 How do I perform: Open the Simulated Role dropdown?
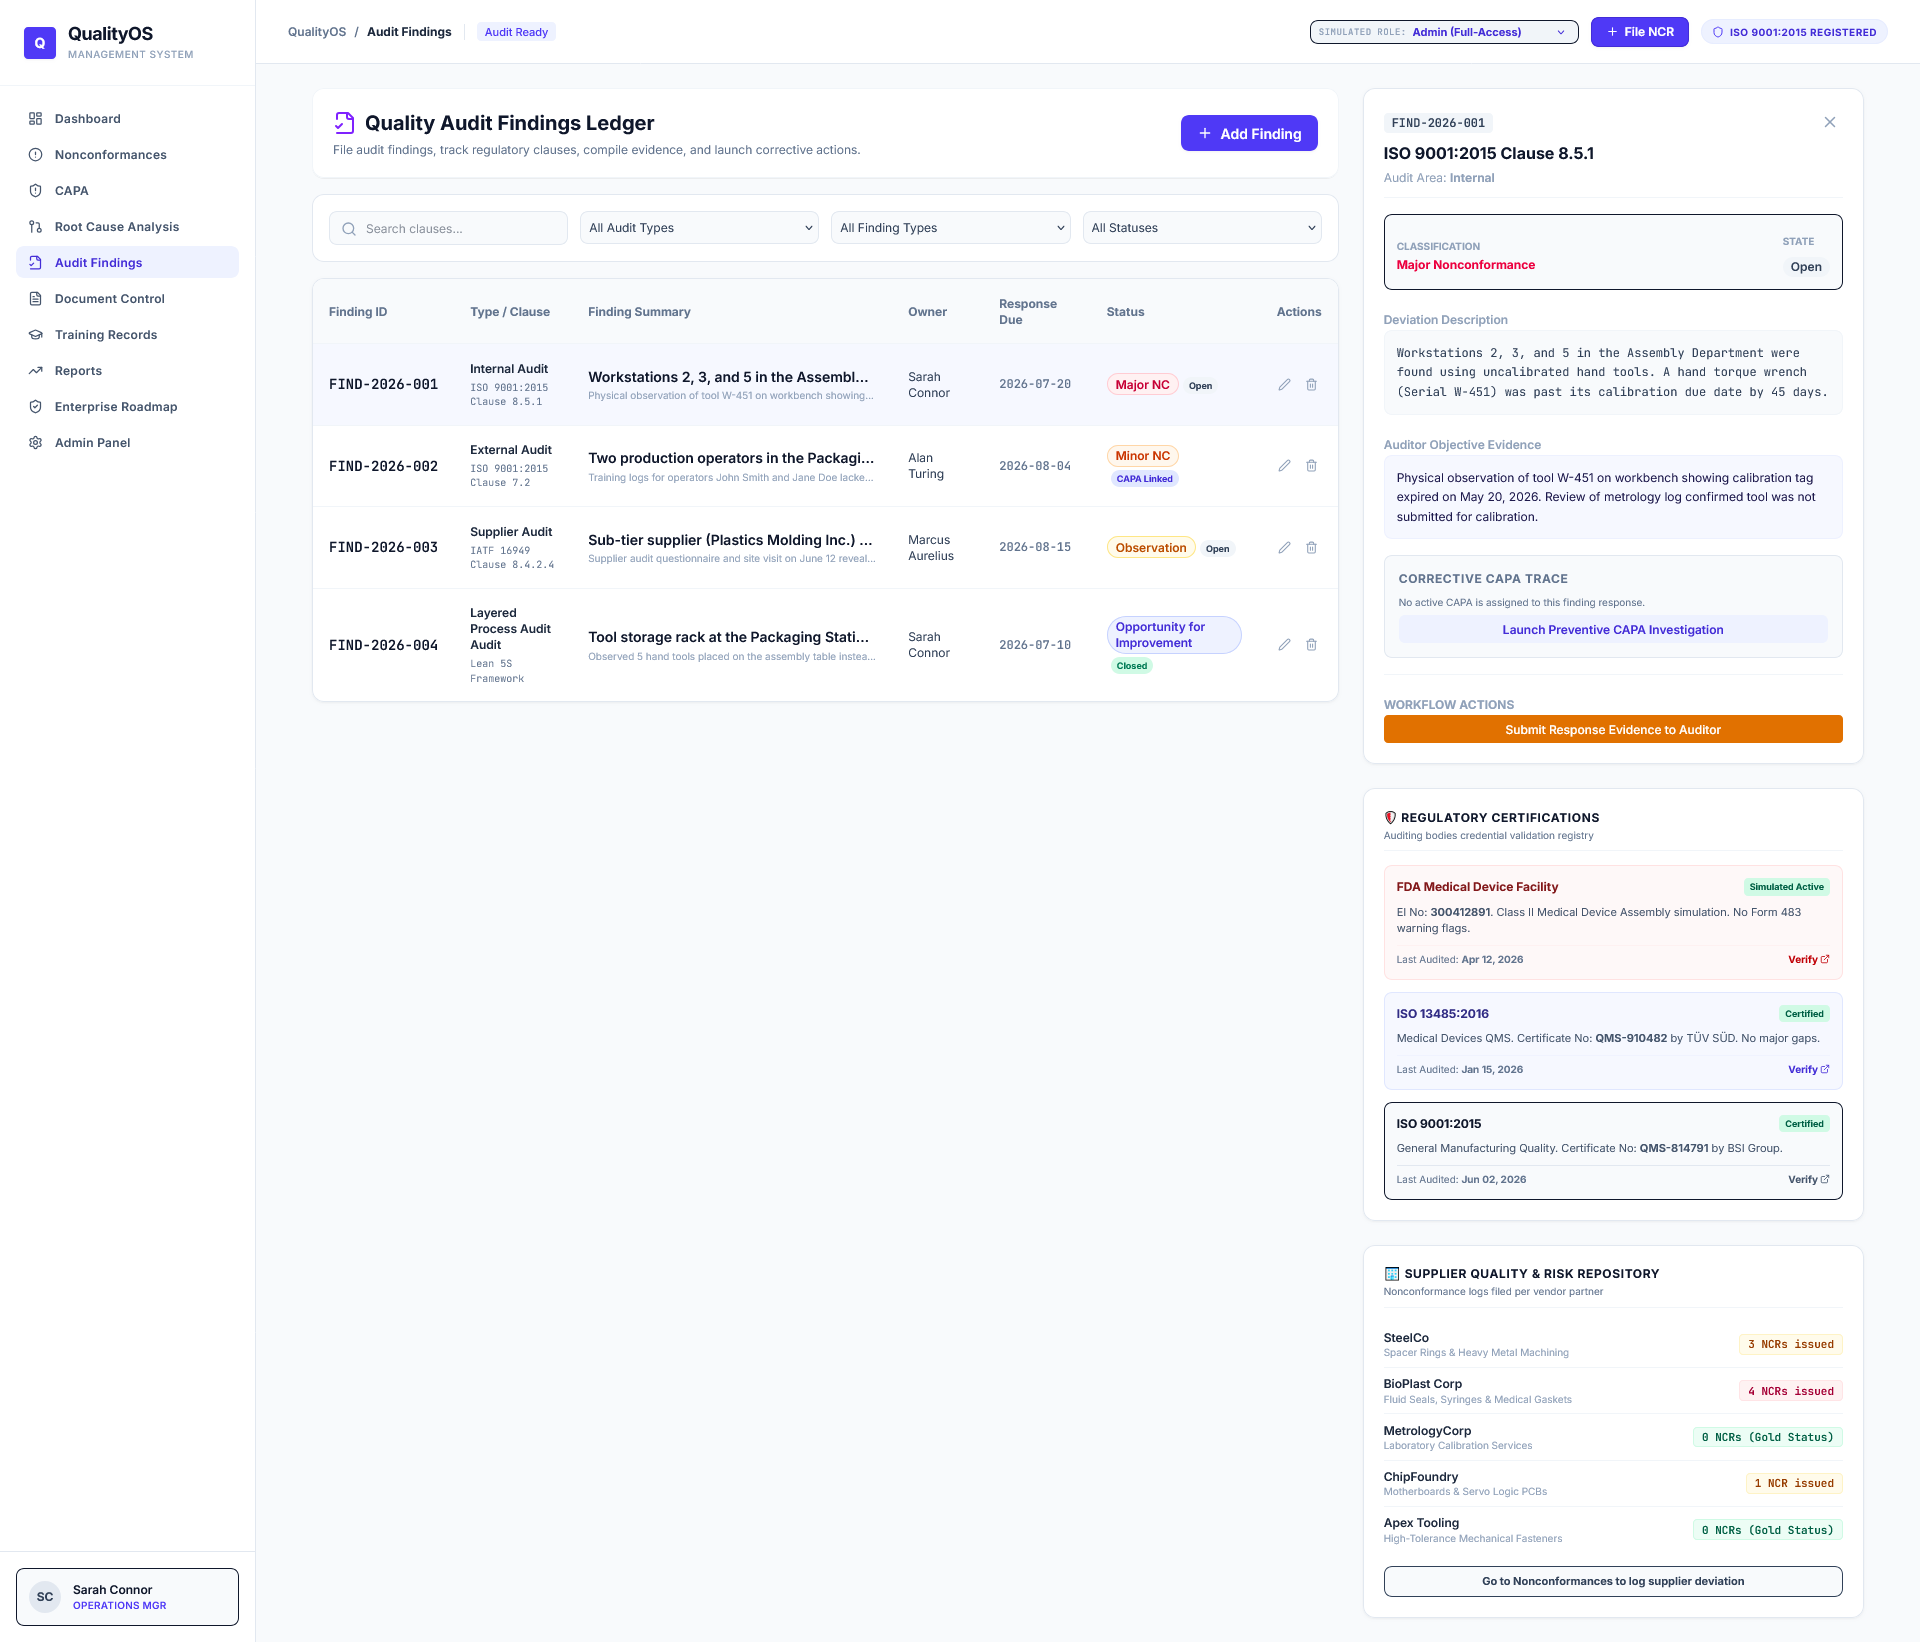tap(1444, 32)
